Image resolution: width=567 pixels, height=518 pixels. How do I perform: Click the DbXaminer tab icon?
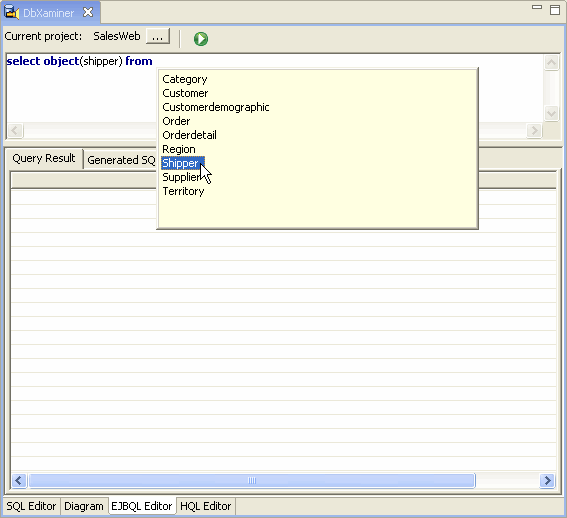[11, 12]
